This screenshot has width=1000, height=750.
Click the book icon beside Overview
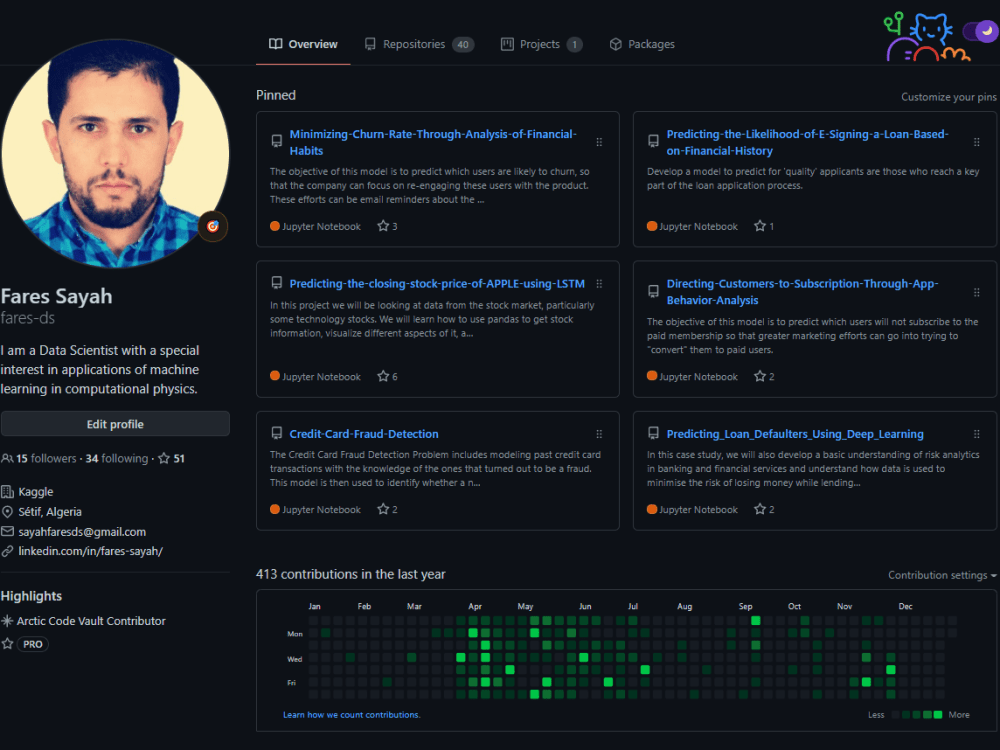[276, 44]
